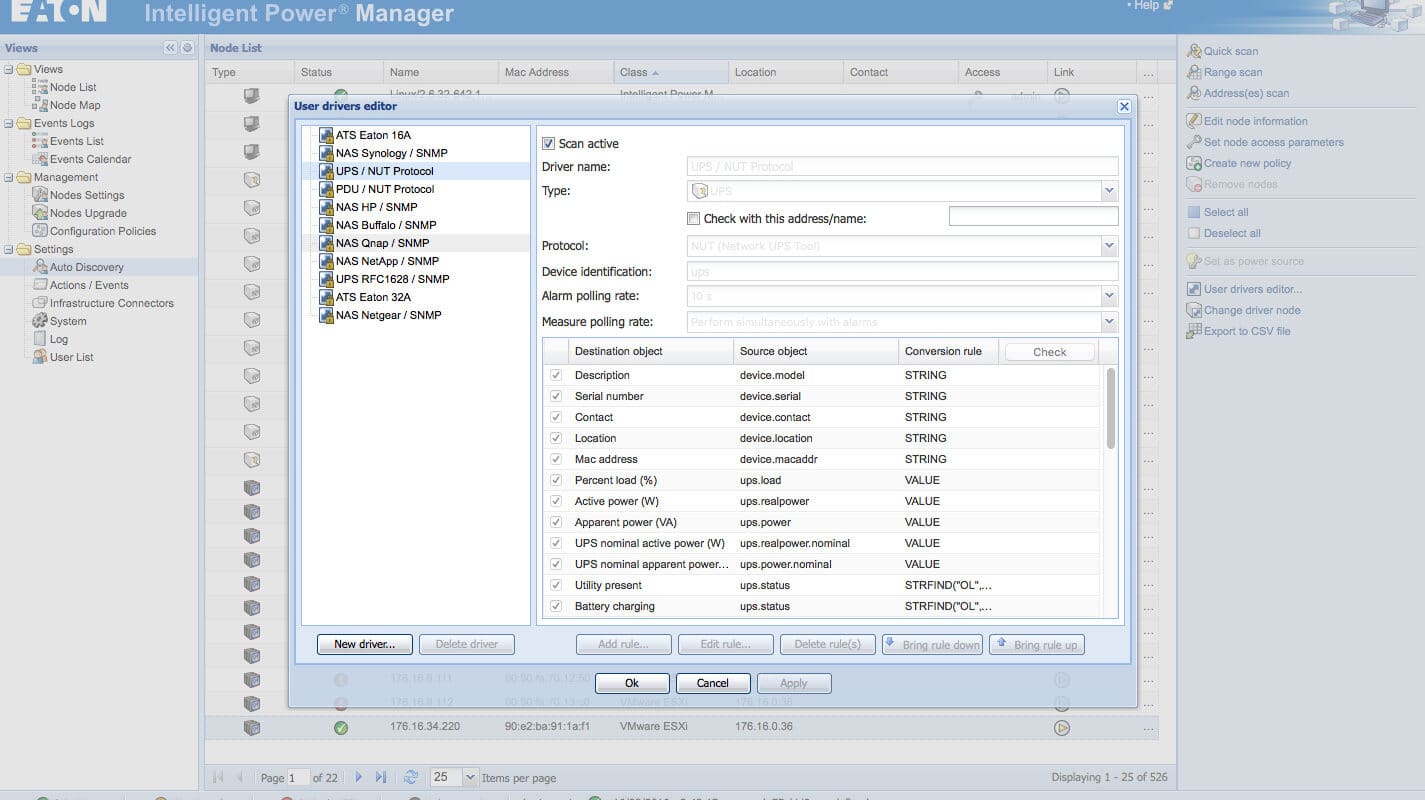Select the PDU / NUT Protocol driver icon
The width and height of the screenshot is (1425, 800).
pyautogui.click(x=326, y=189)
